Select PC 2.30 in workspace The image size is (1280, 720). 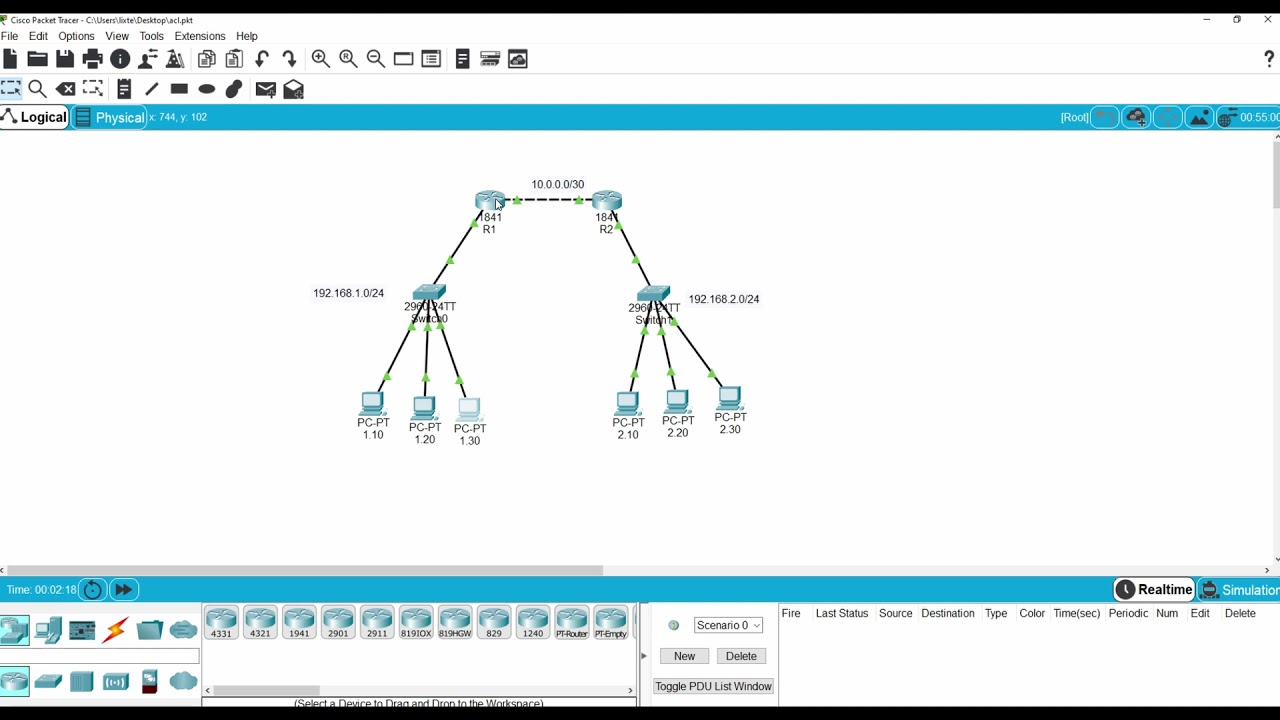click(730, 398)
